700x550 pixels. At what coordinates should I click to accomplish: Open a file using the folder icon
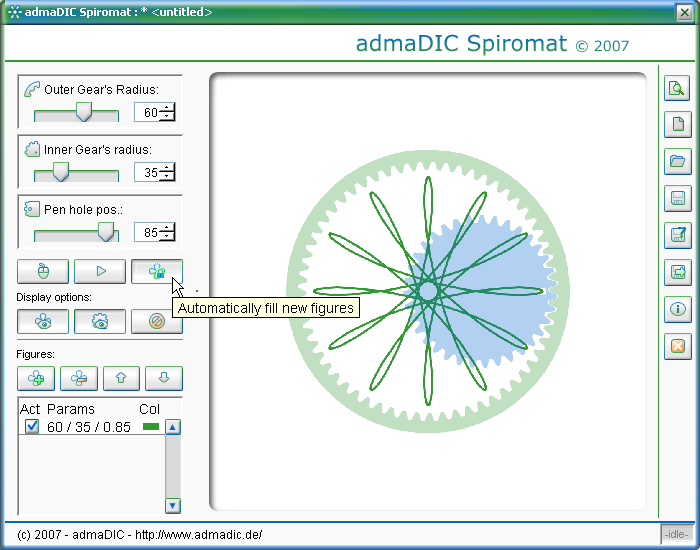coord(678,161)
